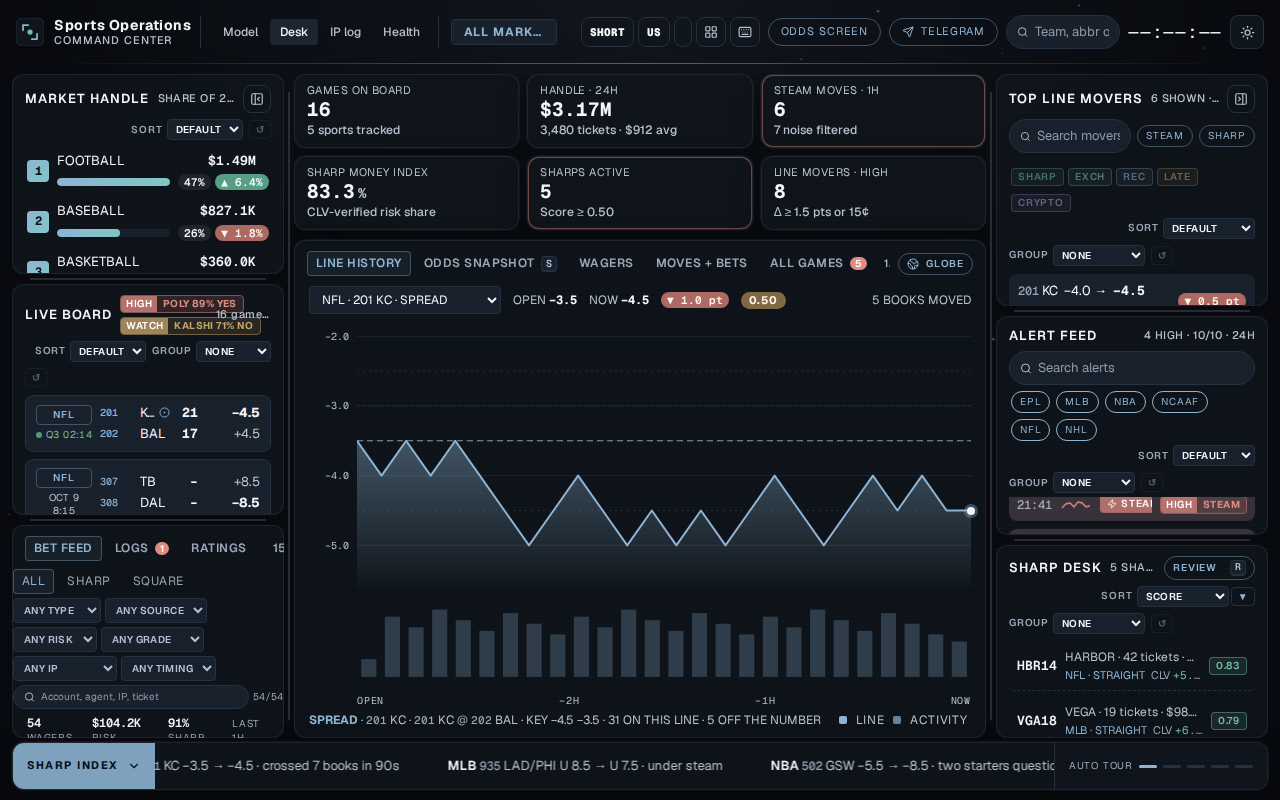Open the ODDS SCREEN button
This screenshot has height=800, width=1280.
[x=824, y=32]
